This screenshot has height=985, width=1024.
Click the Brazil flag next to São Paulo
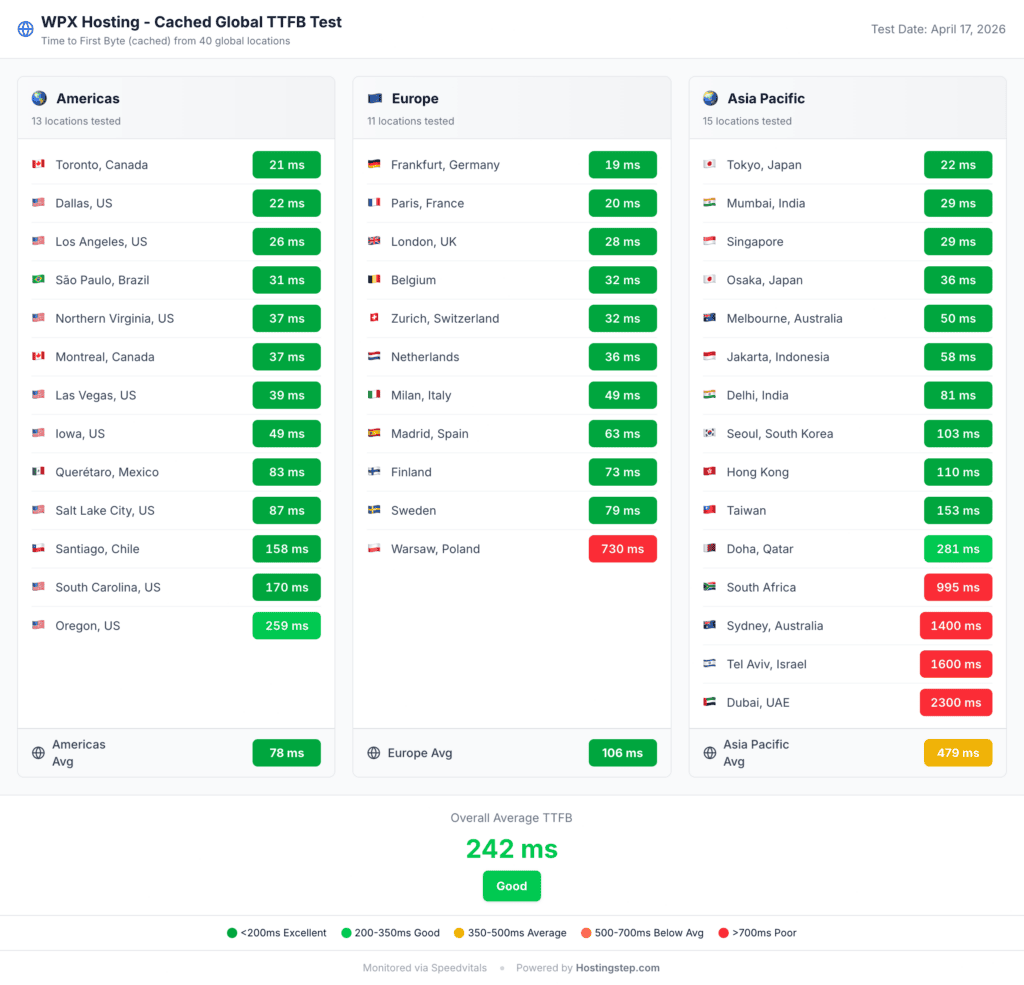pos(39,280)
